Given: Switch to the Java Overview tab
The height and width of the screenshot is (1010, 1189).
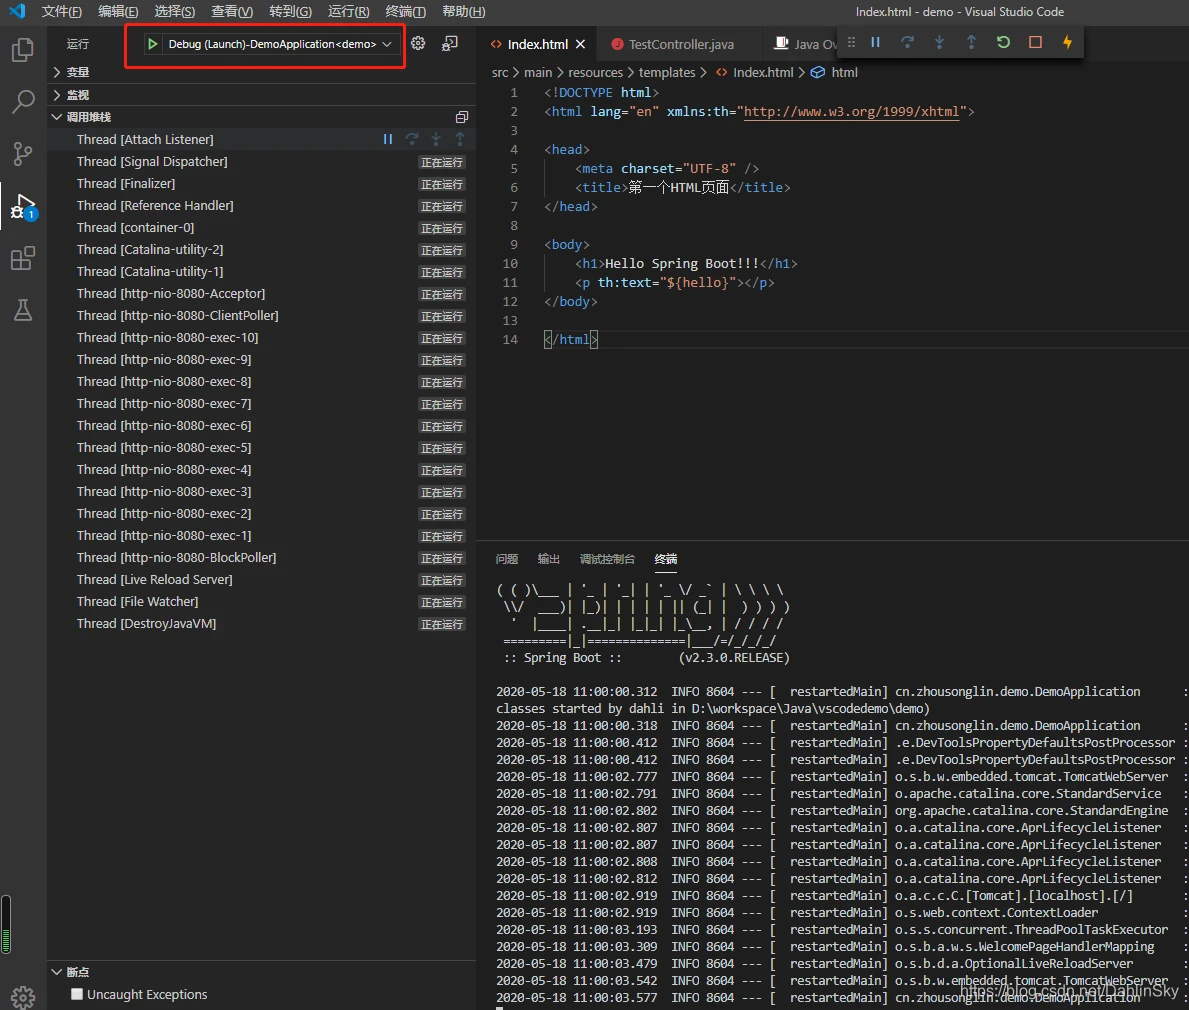Looking at the screenshot, I should click(x=805, y=44).
